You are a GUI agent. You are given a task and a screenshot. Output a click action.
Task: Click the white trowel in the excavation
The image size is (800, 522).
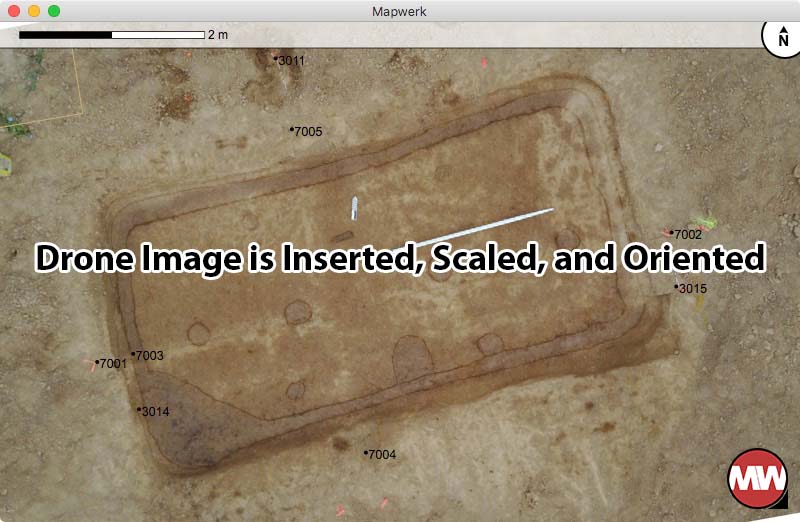tap(354, 208)
